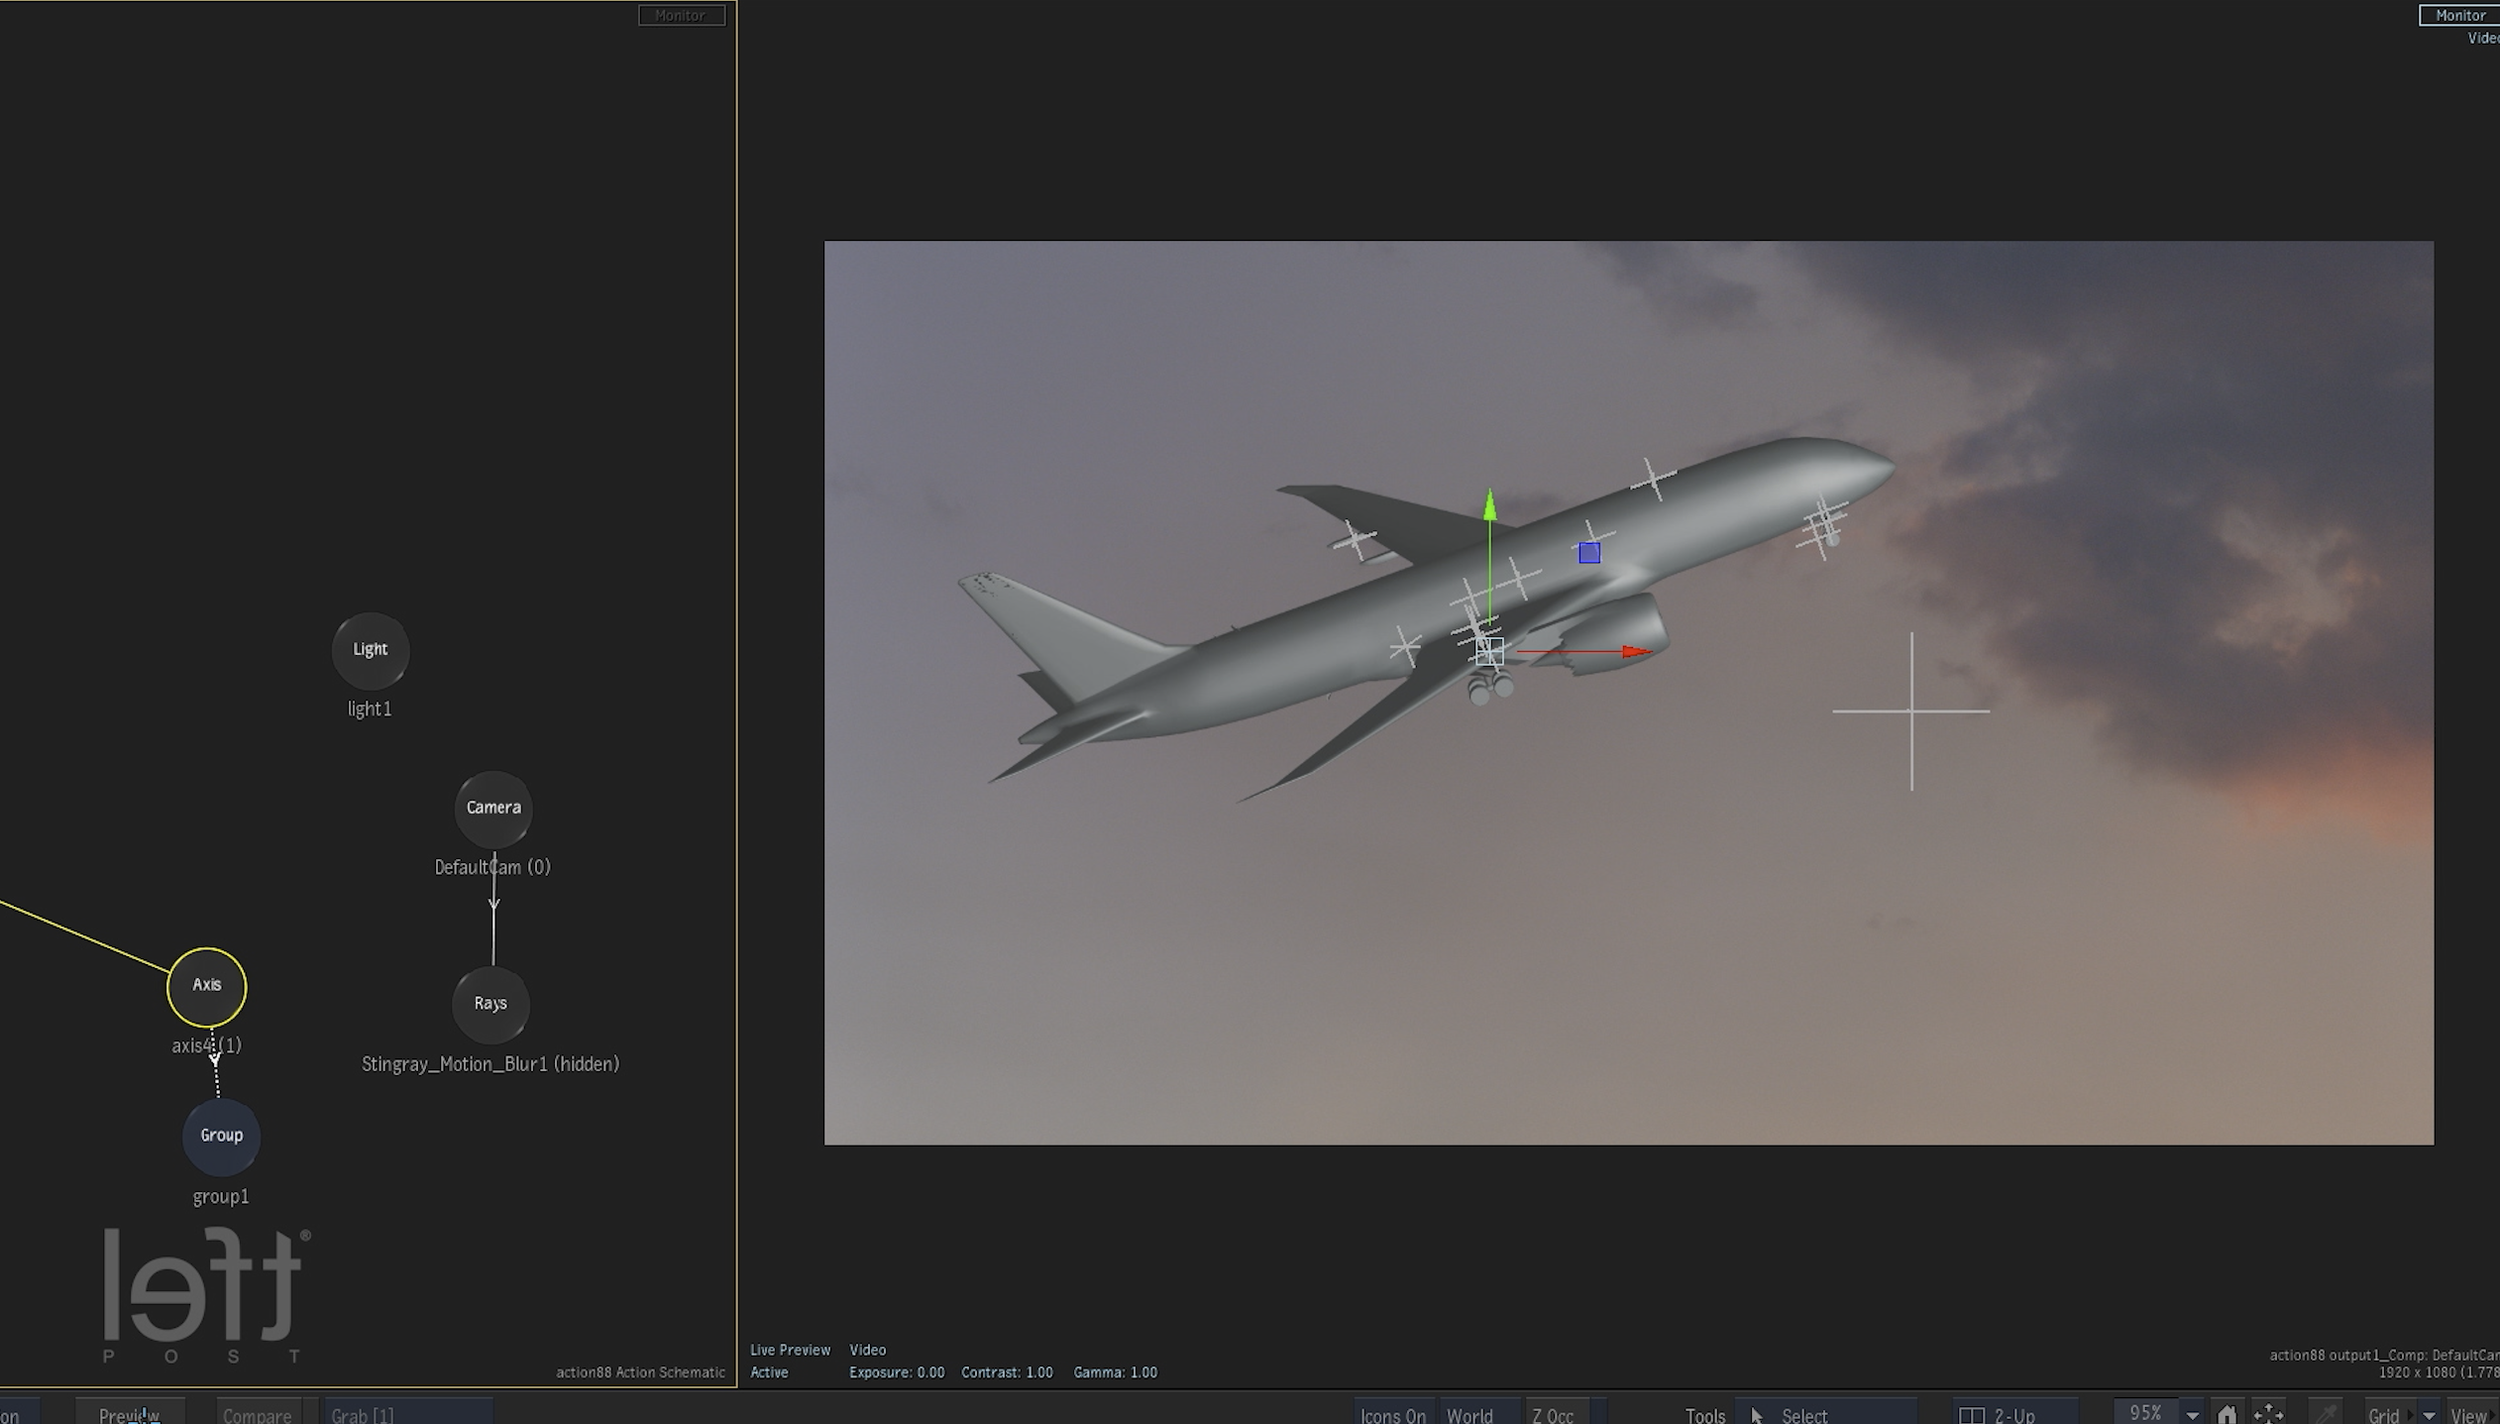Open the zoom percentage dropdown arrow
Viewport: 2500px width, 1424px height.
pyautogui.click(x=2192, y=1415)
